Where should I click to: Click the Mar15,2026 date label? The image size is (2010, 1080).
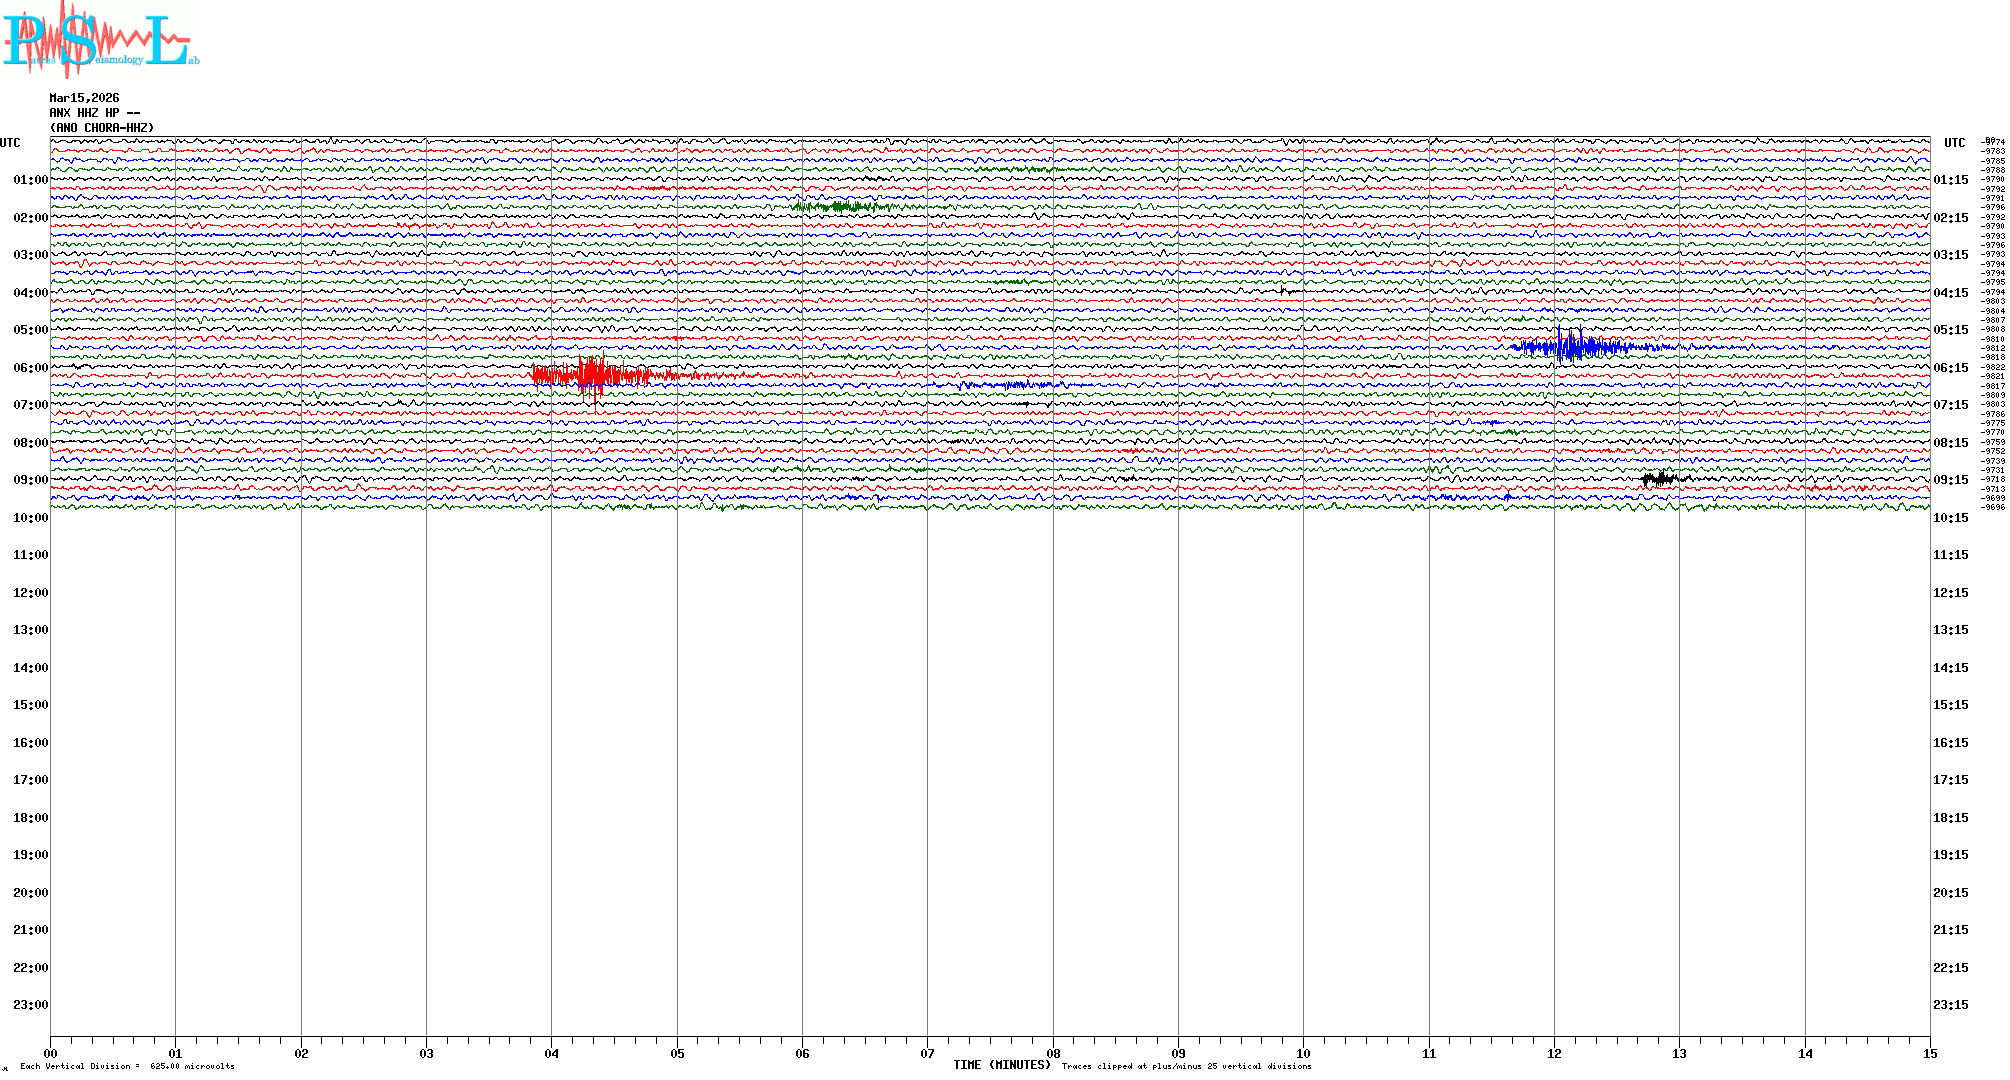click(x=84, y=98)
